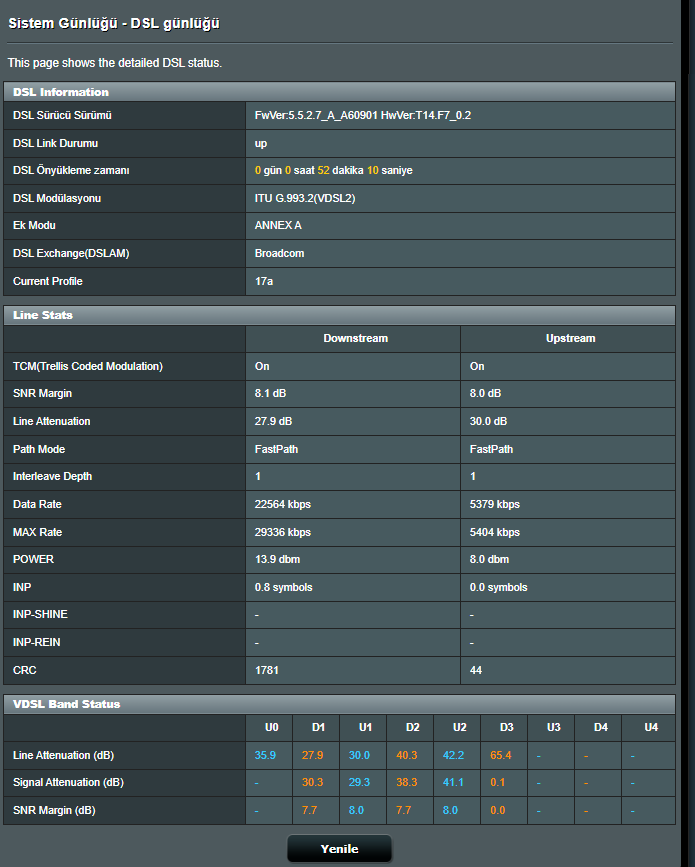
Task: Select downstream Data Rate 22564 kbps
Action: (283, 504)
